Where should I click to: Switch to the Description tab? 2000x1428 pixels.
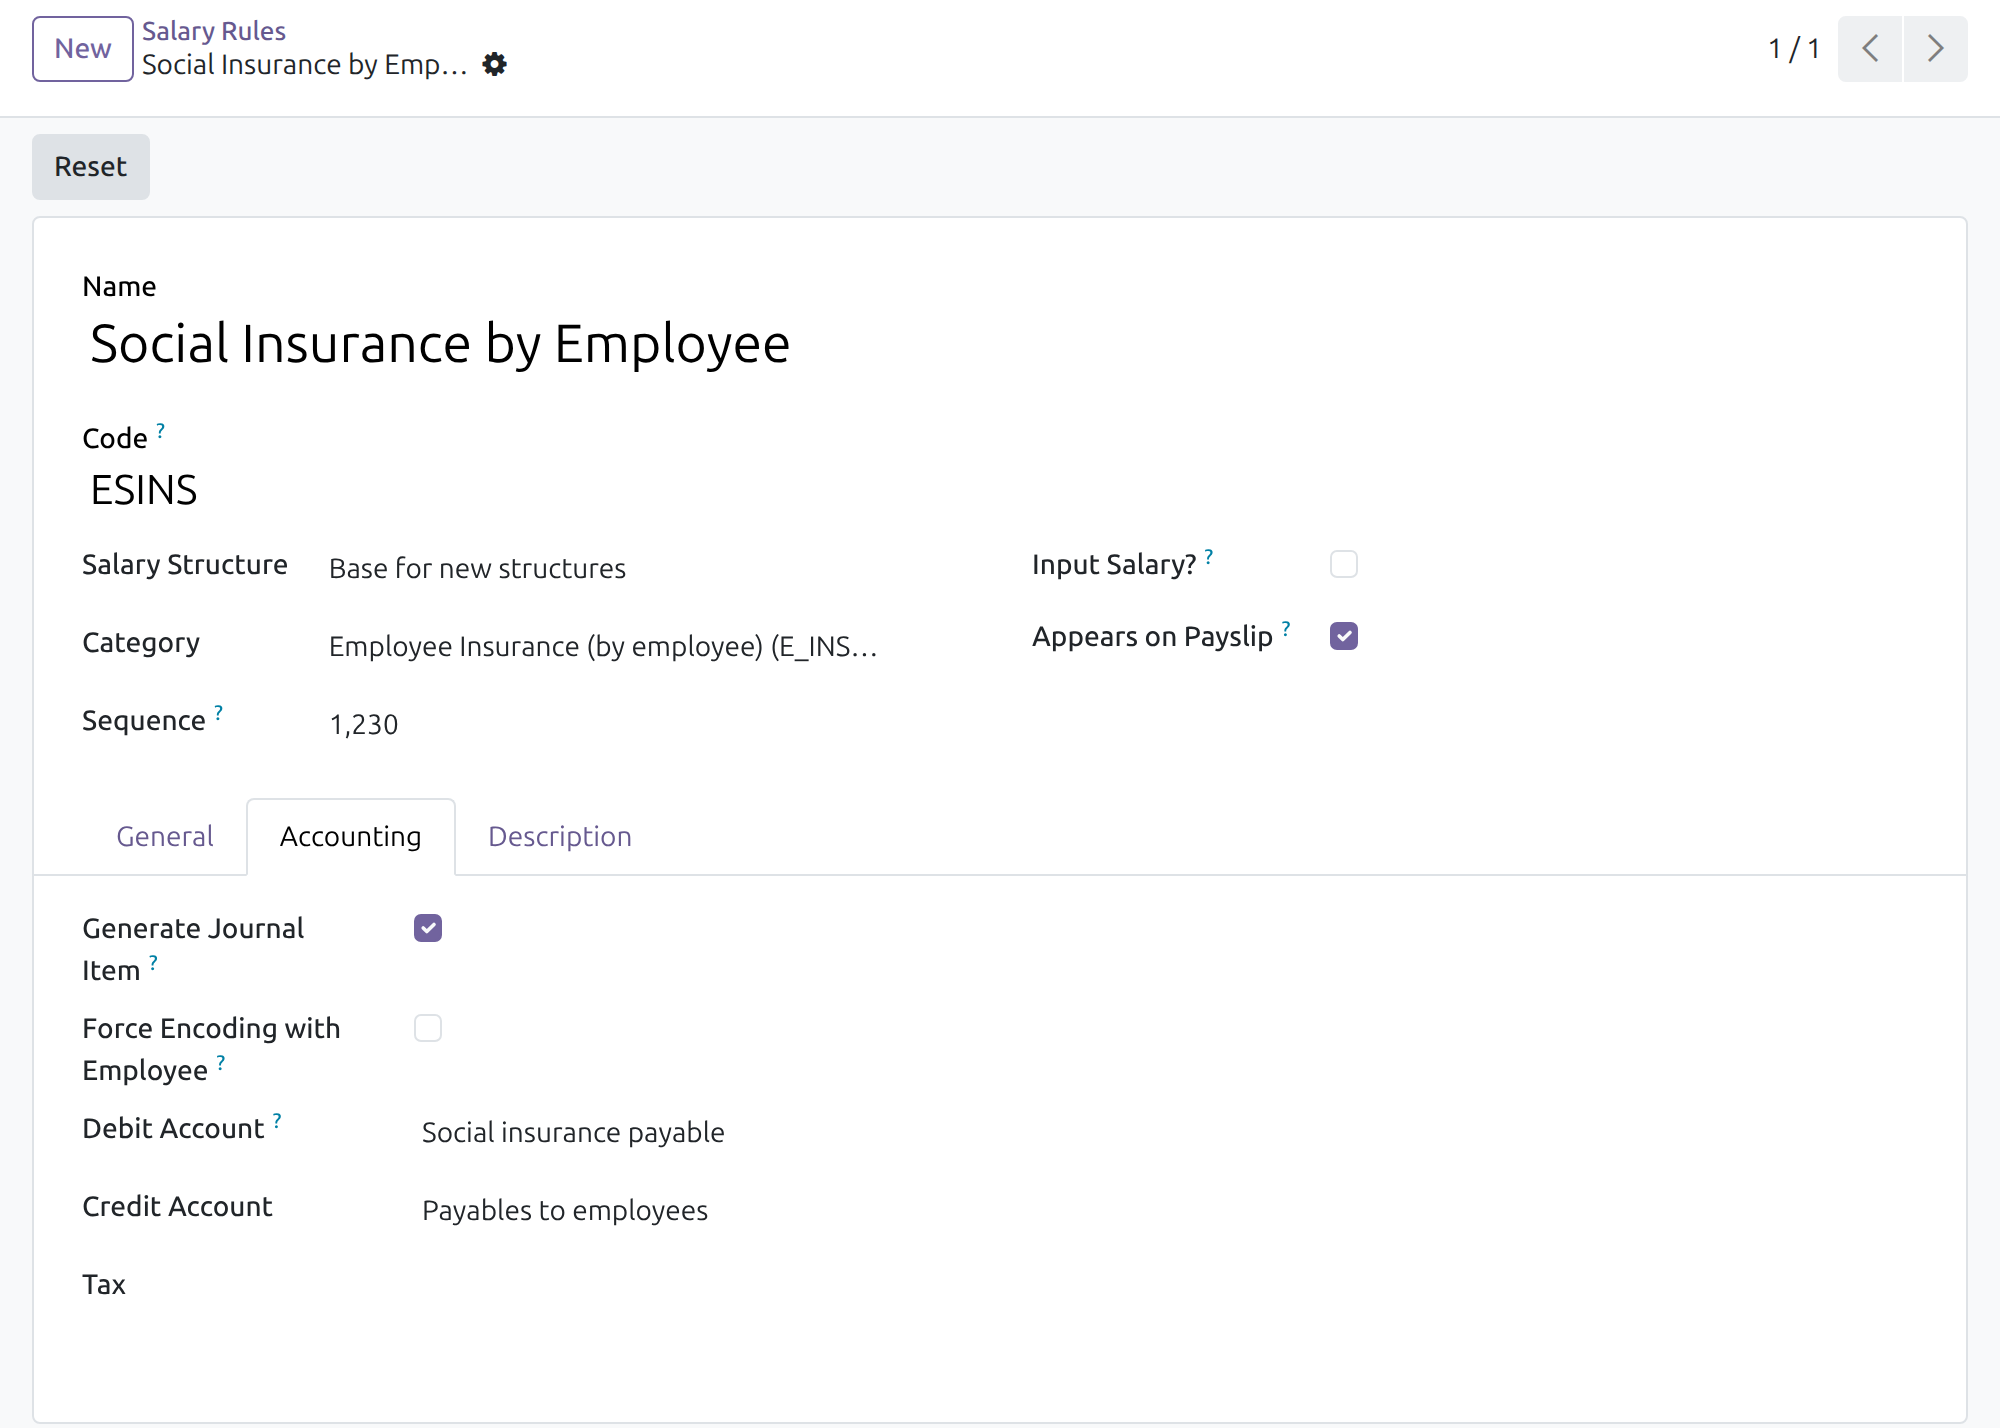(x=560, y=837)
